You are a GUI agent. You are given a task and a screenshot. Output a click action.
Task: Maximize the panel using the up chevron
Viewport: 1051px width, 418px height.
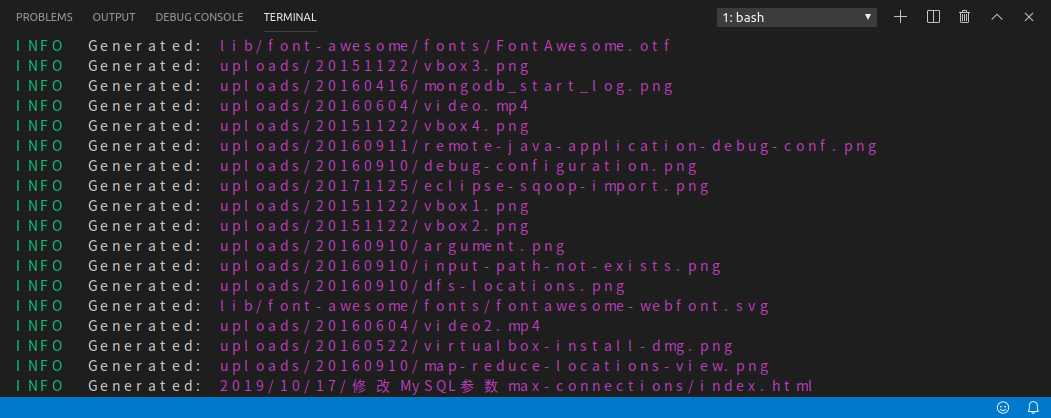click(997, 17)
